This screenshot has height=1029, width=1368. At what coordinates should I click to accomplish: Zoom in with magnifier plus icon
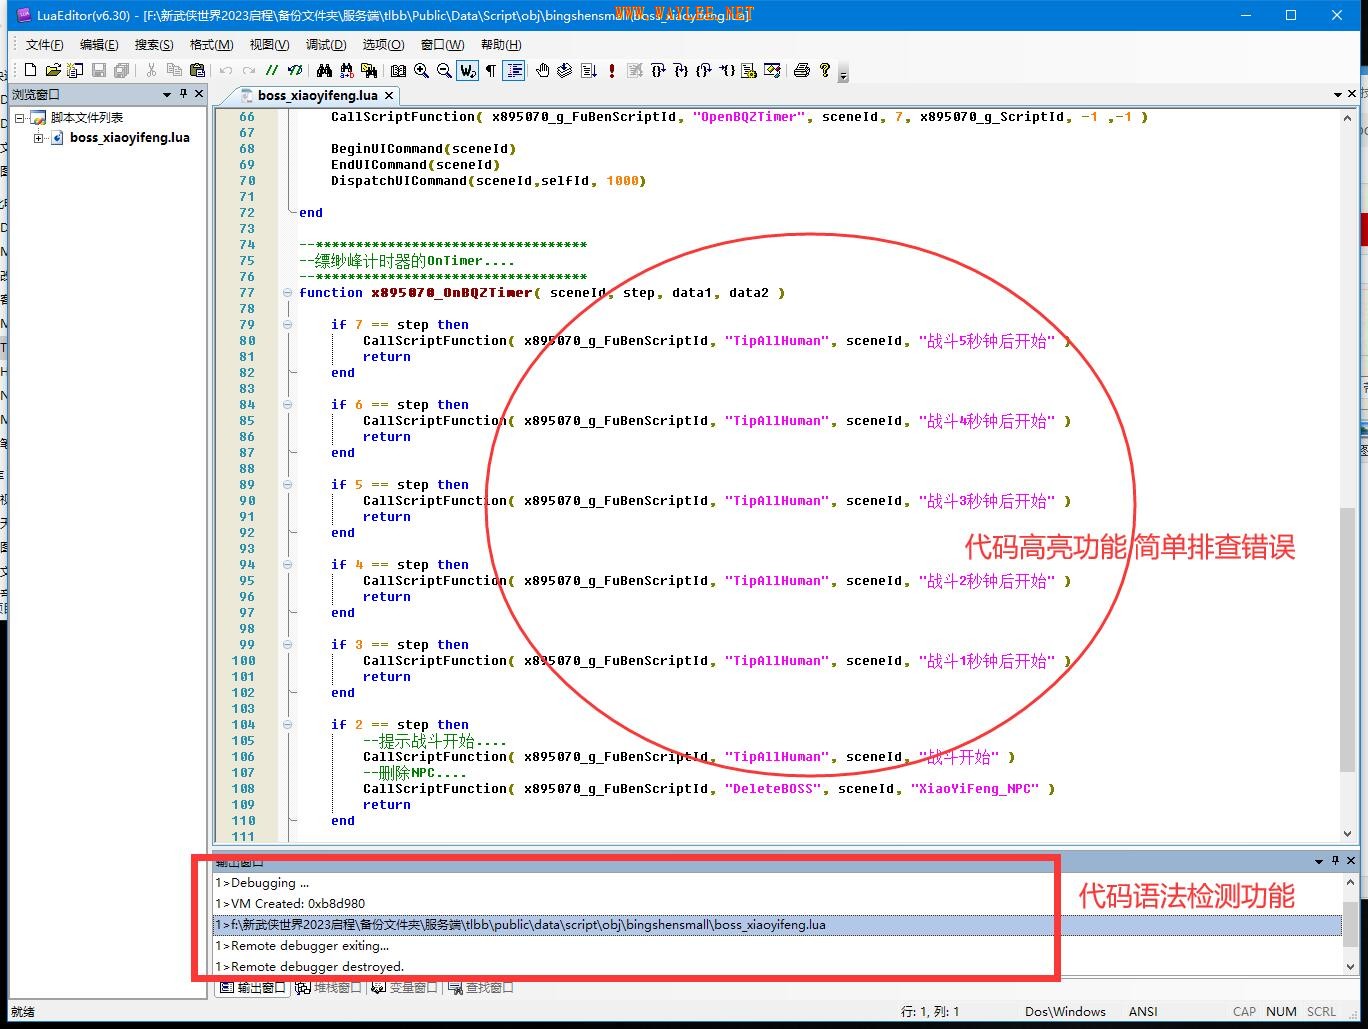click(421, 70)
